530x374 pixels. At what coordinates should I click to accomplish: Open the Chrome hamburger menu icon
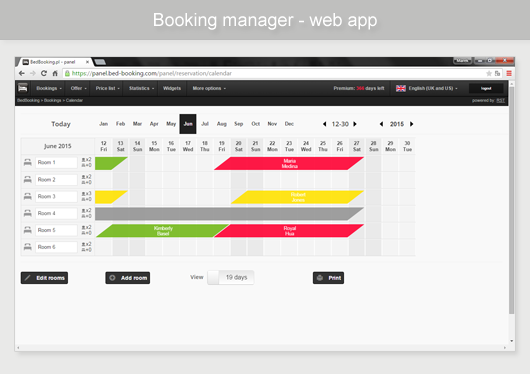(509, 73)
